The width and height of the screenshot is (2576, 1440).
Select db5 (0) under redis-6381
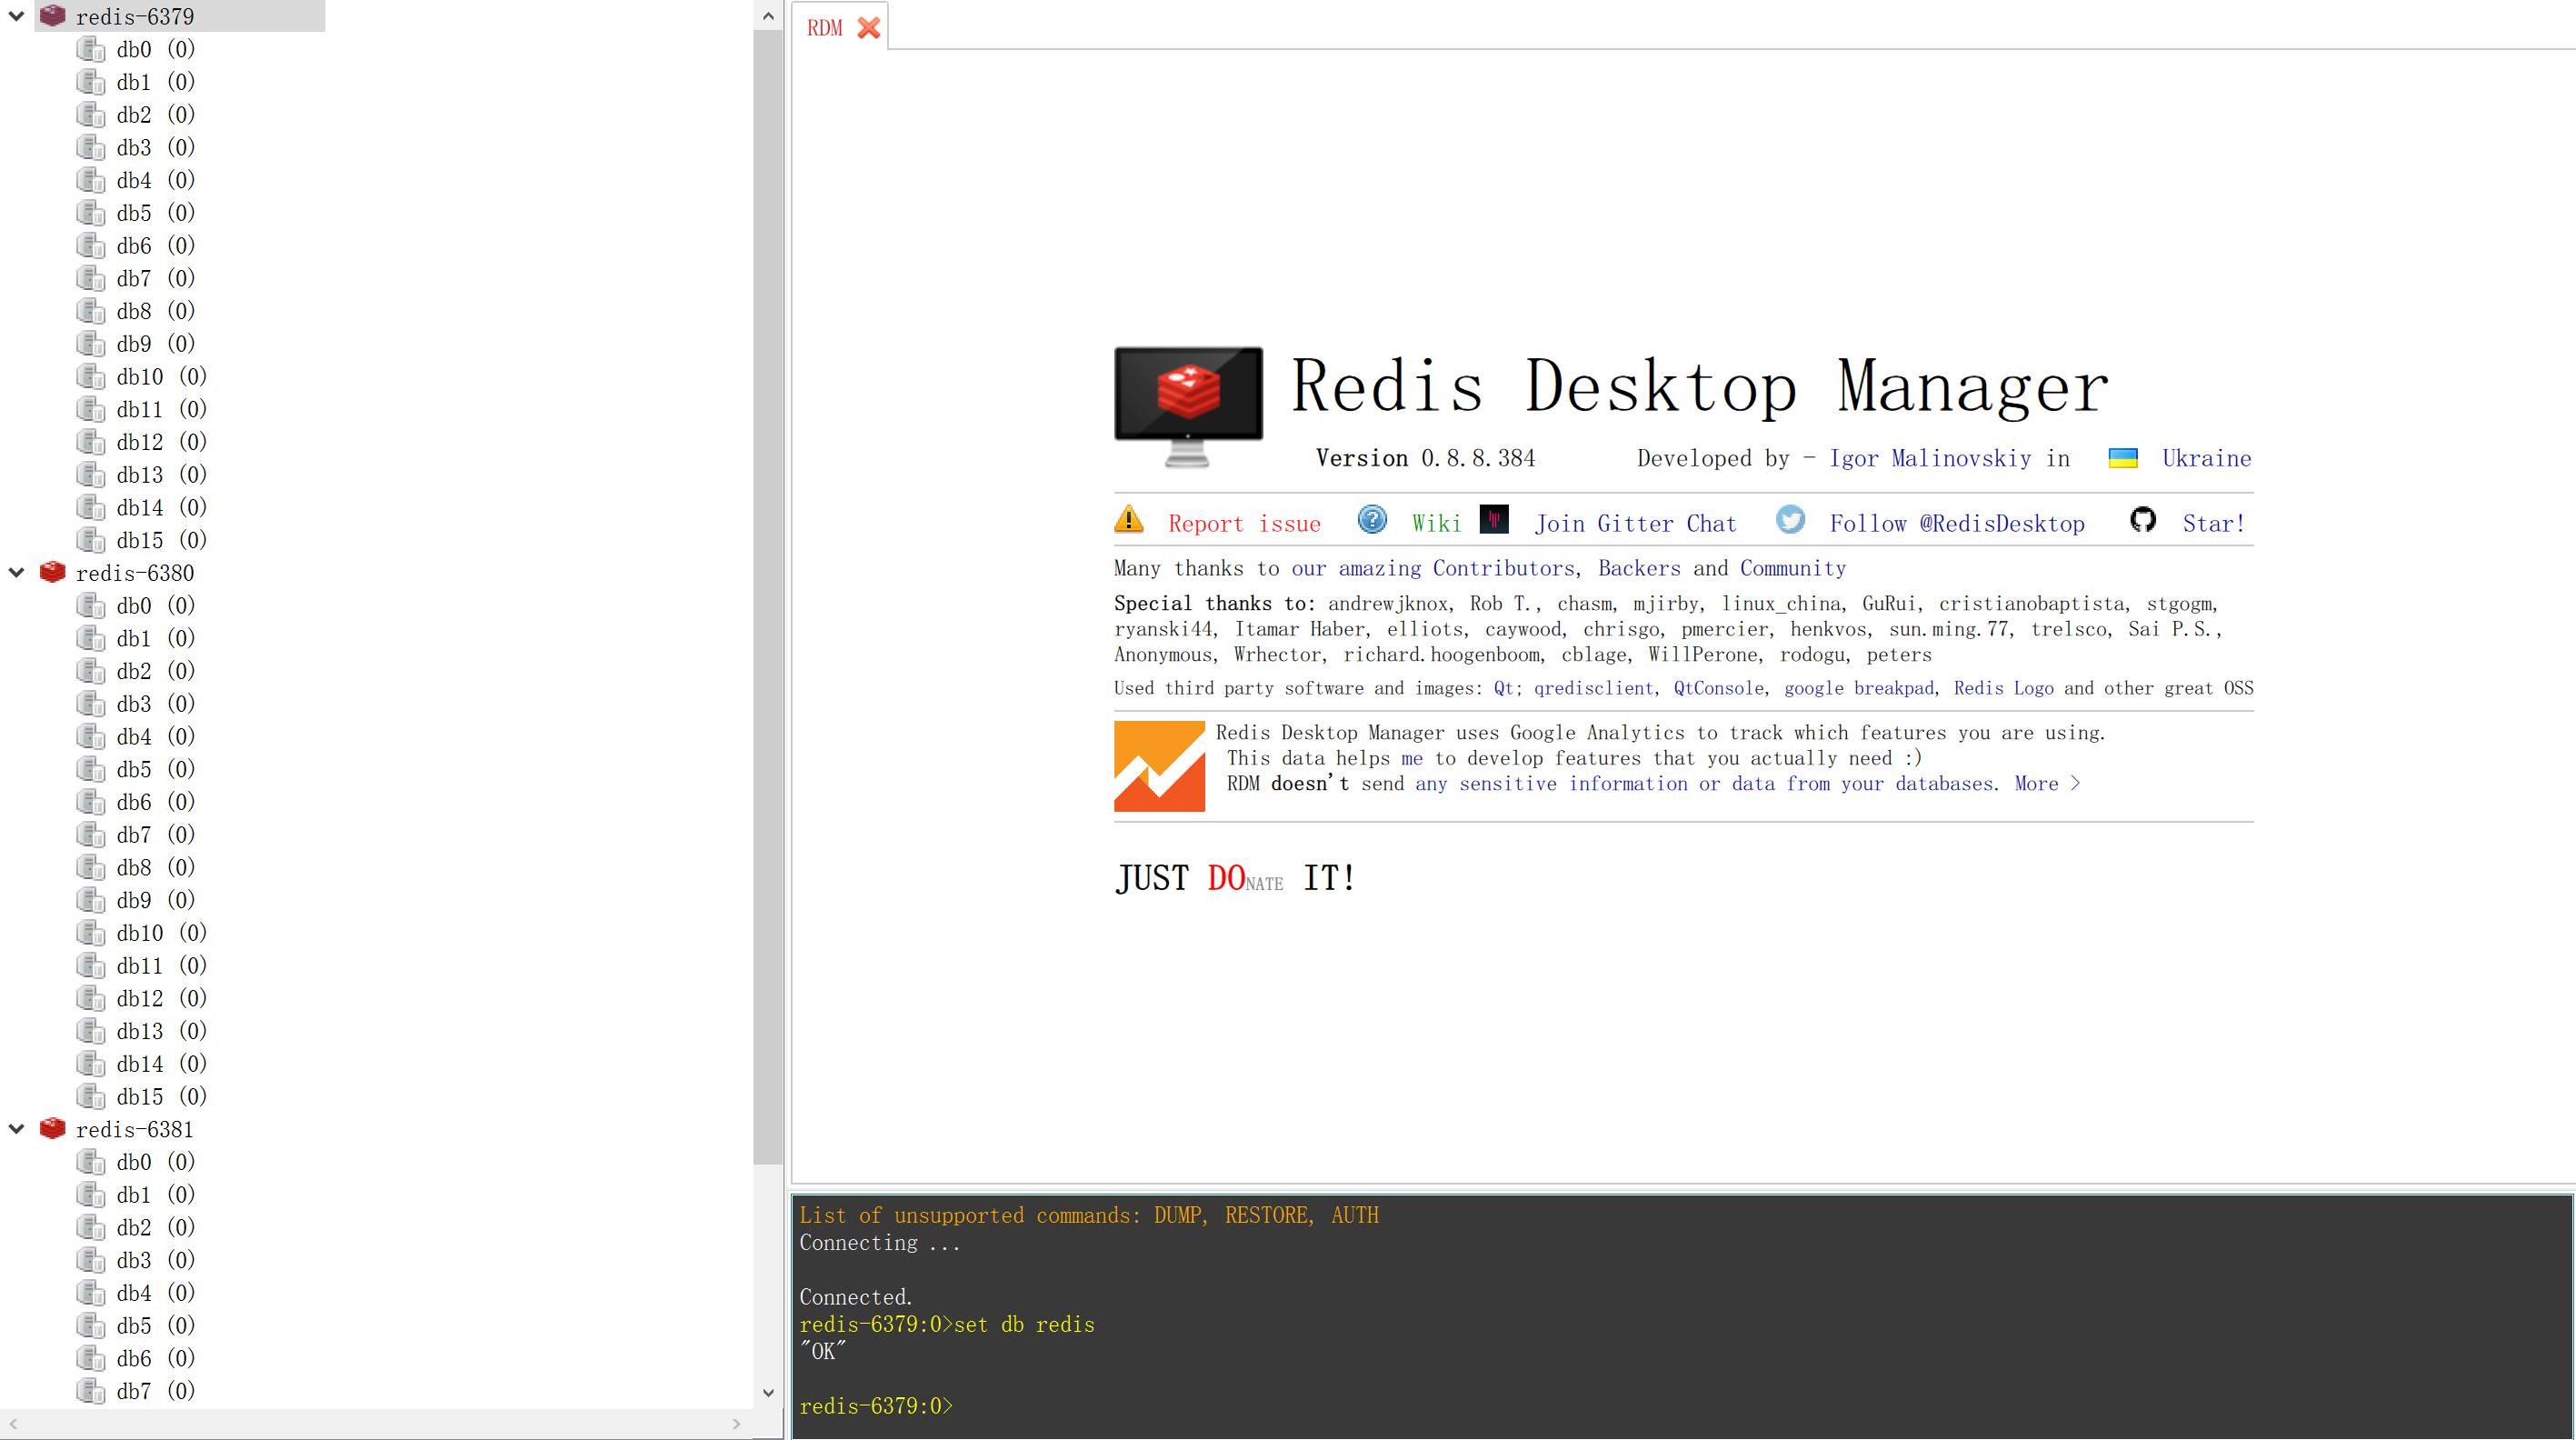[x=155, y=1325]
